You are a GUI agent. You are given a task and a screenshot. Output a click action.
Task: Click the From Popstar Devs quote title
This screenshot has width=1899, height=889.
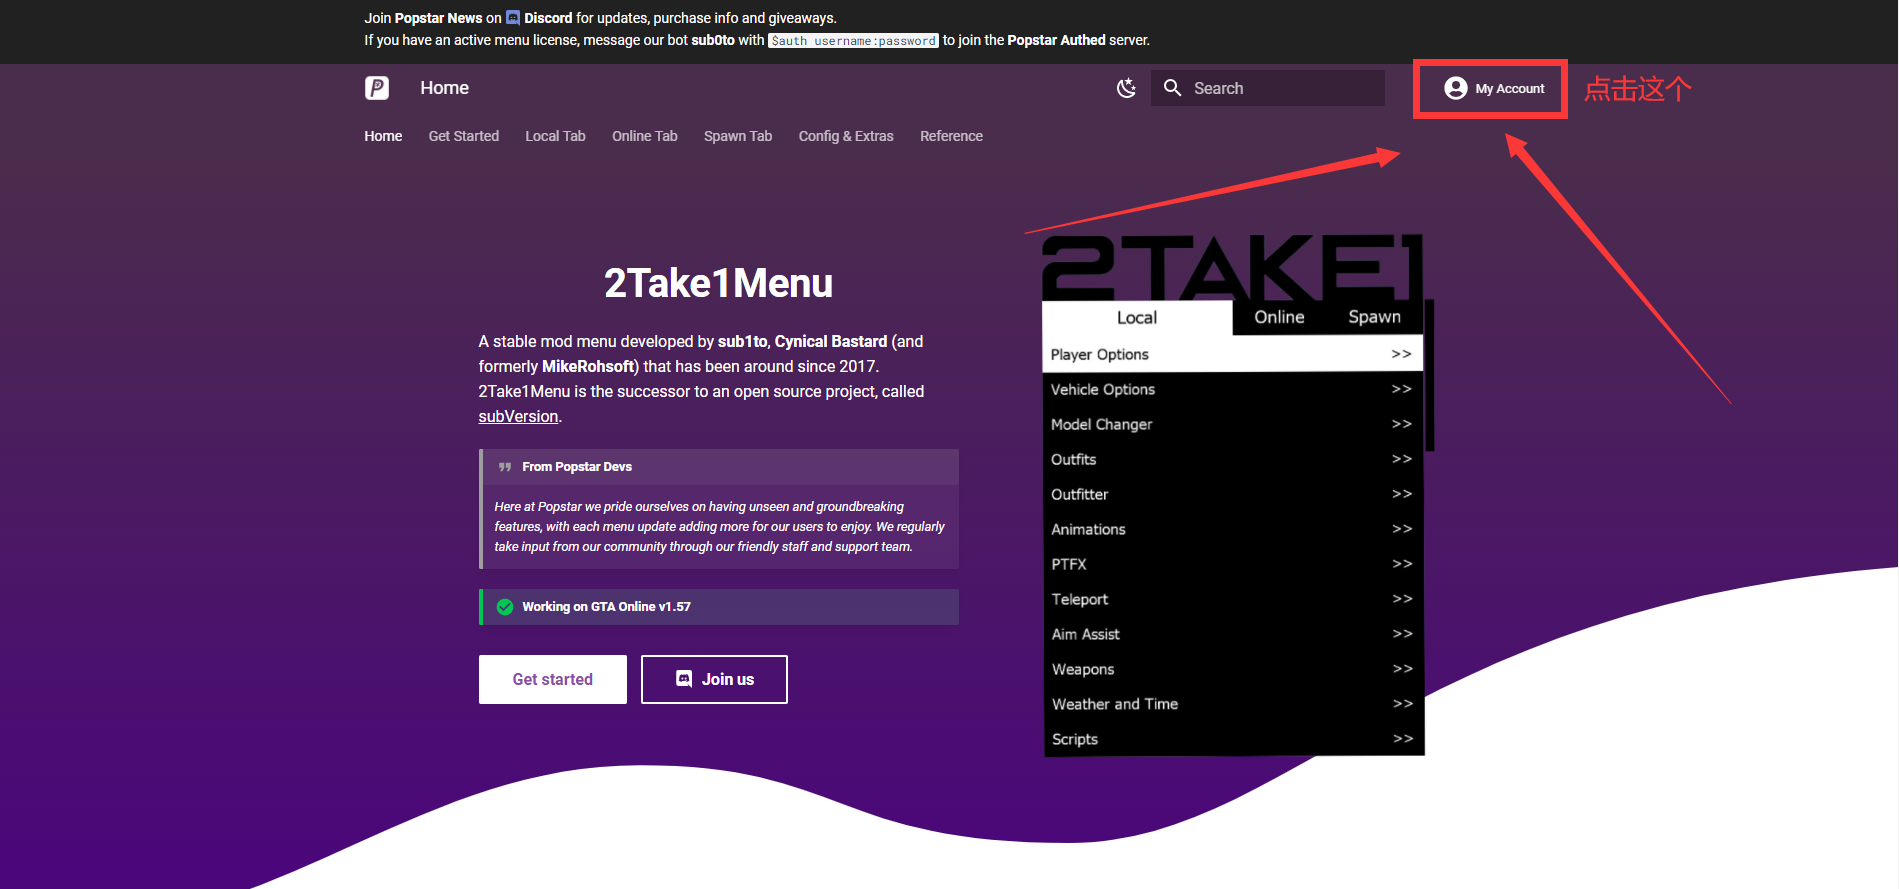tap(577, 467)
